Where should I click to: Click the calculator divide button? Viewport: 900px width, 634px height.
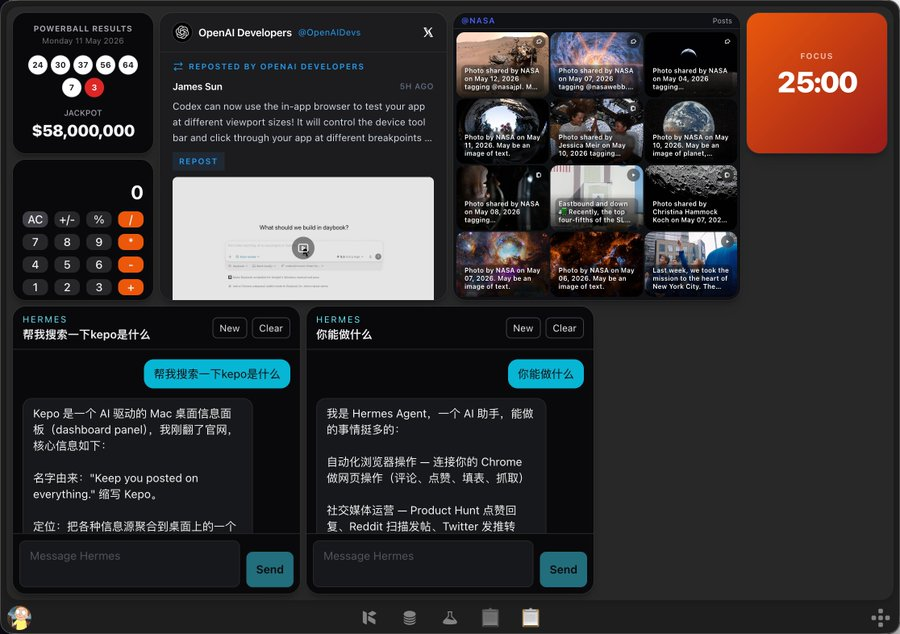click(x=131, y=220)
